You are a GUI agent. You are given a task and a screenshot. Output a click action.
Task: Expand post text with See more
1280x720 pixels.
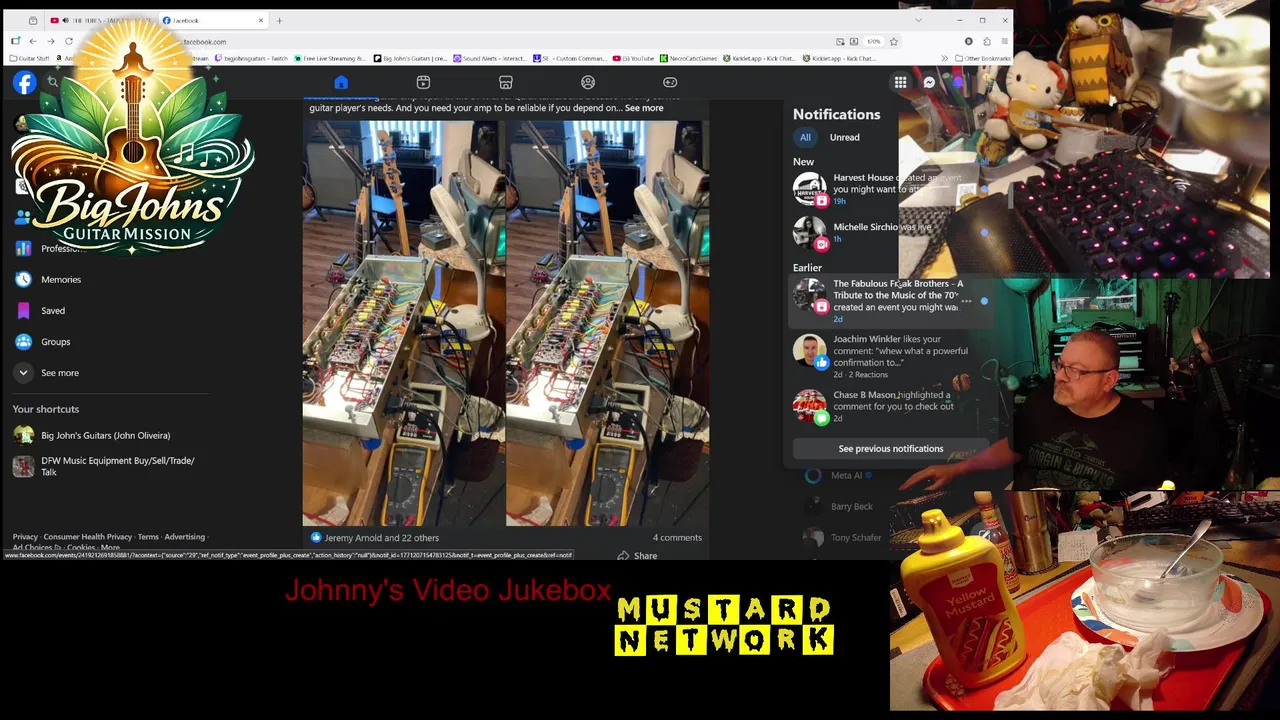click(x=644, y=108)
